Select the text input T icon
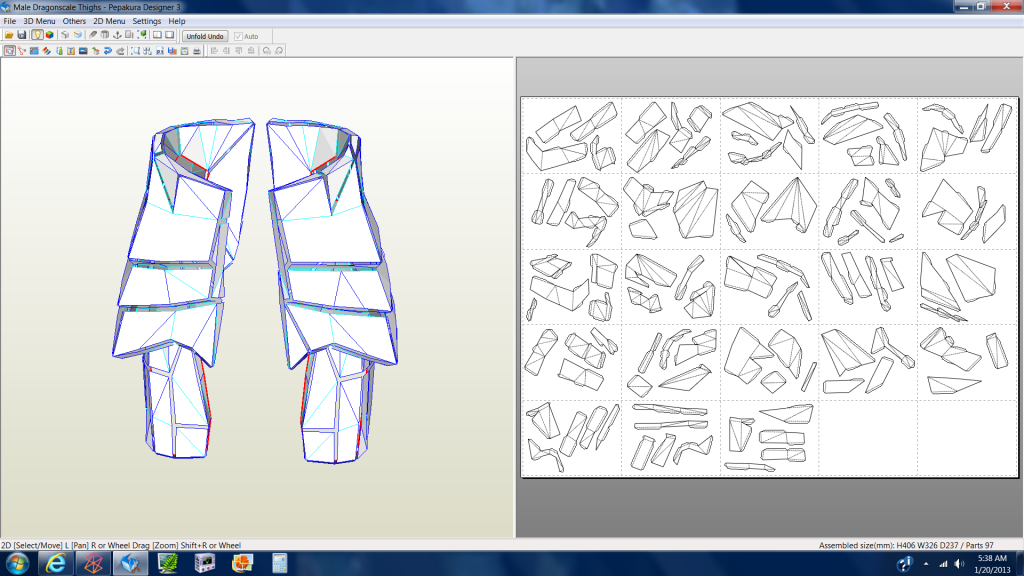 pyautogui.click(x=71, y=51)
